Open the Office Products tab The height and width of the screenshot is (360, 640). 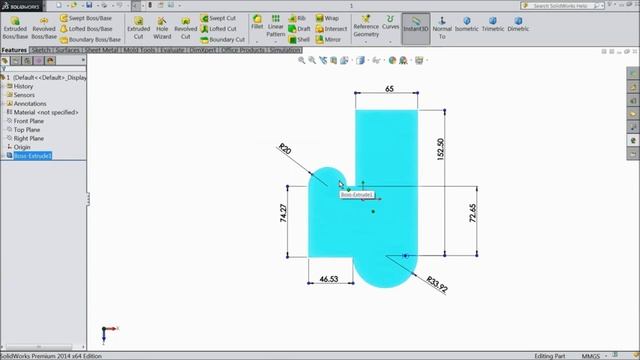pos(243,50)
